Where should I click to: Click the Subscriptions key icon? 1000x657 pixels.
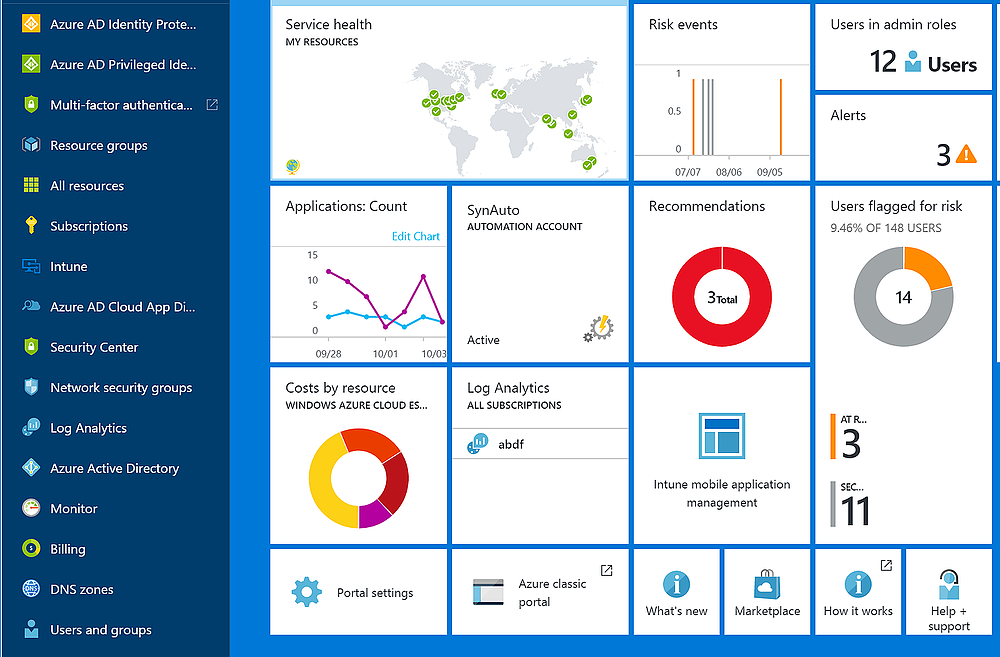pyautogui.click(x=31, y=225)
